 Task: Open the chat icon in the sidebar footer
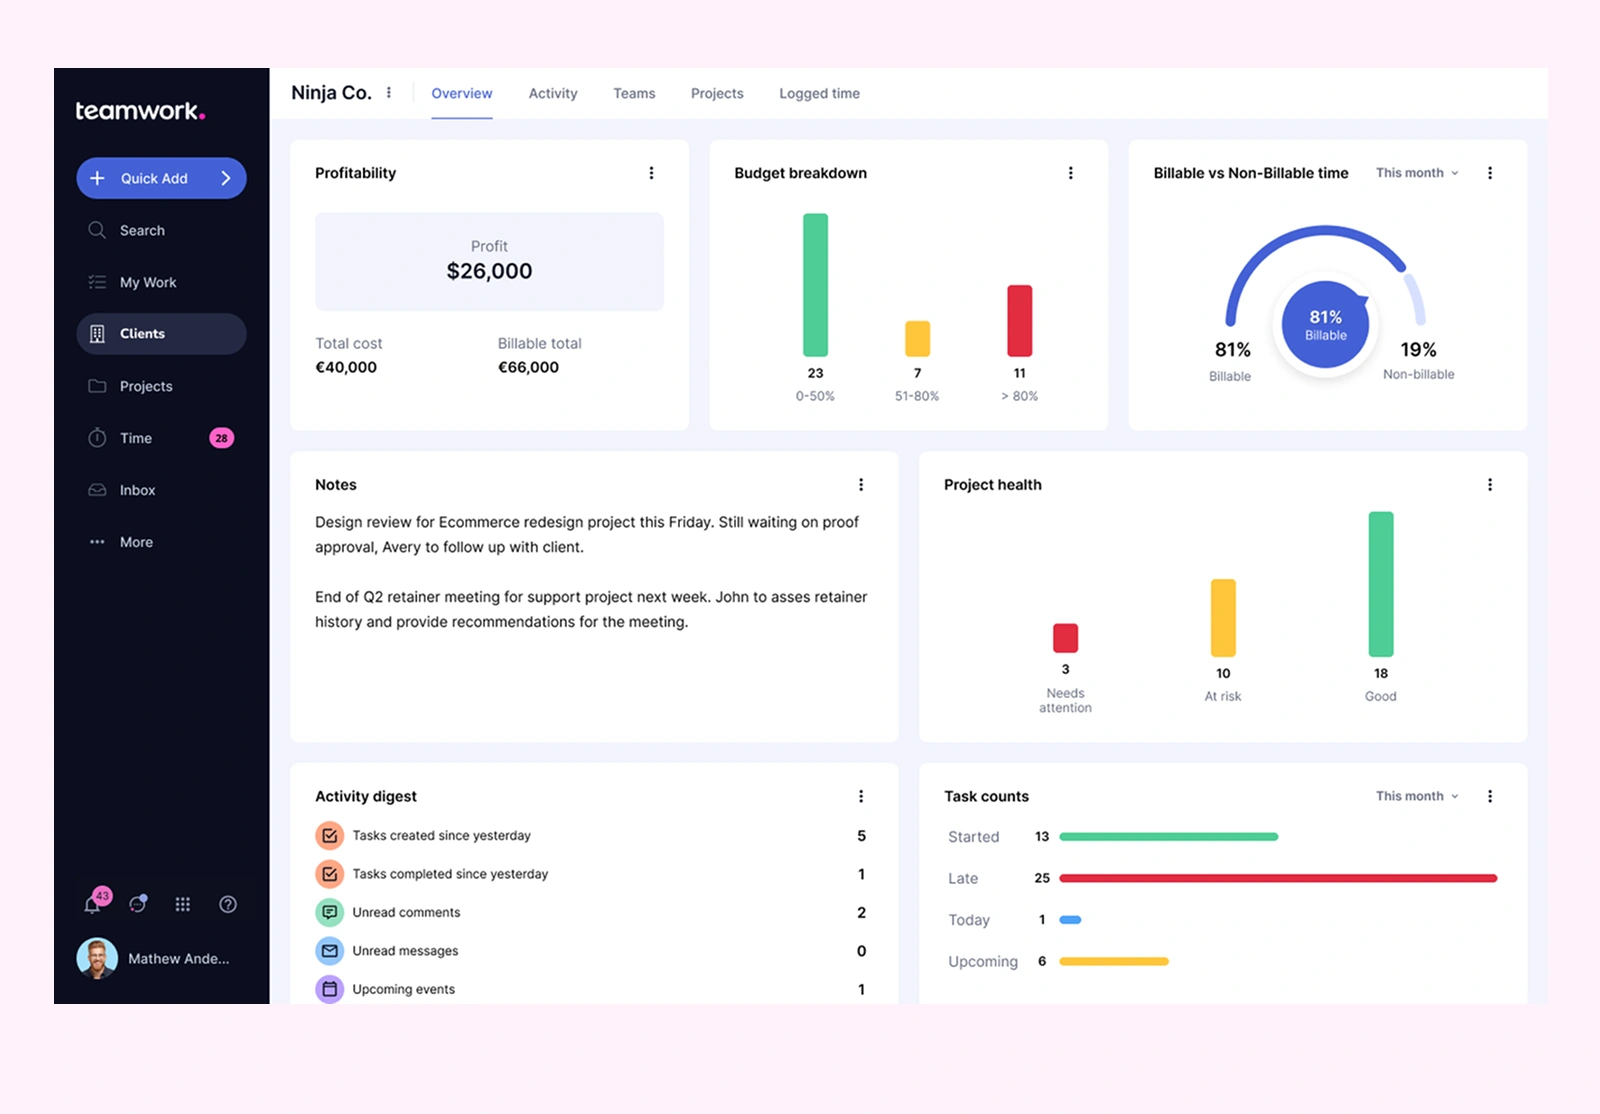pos(138,905)
